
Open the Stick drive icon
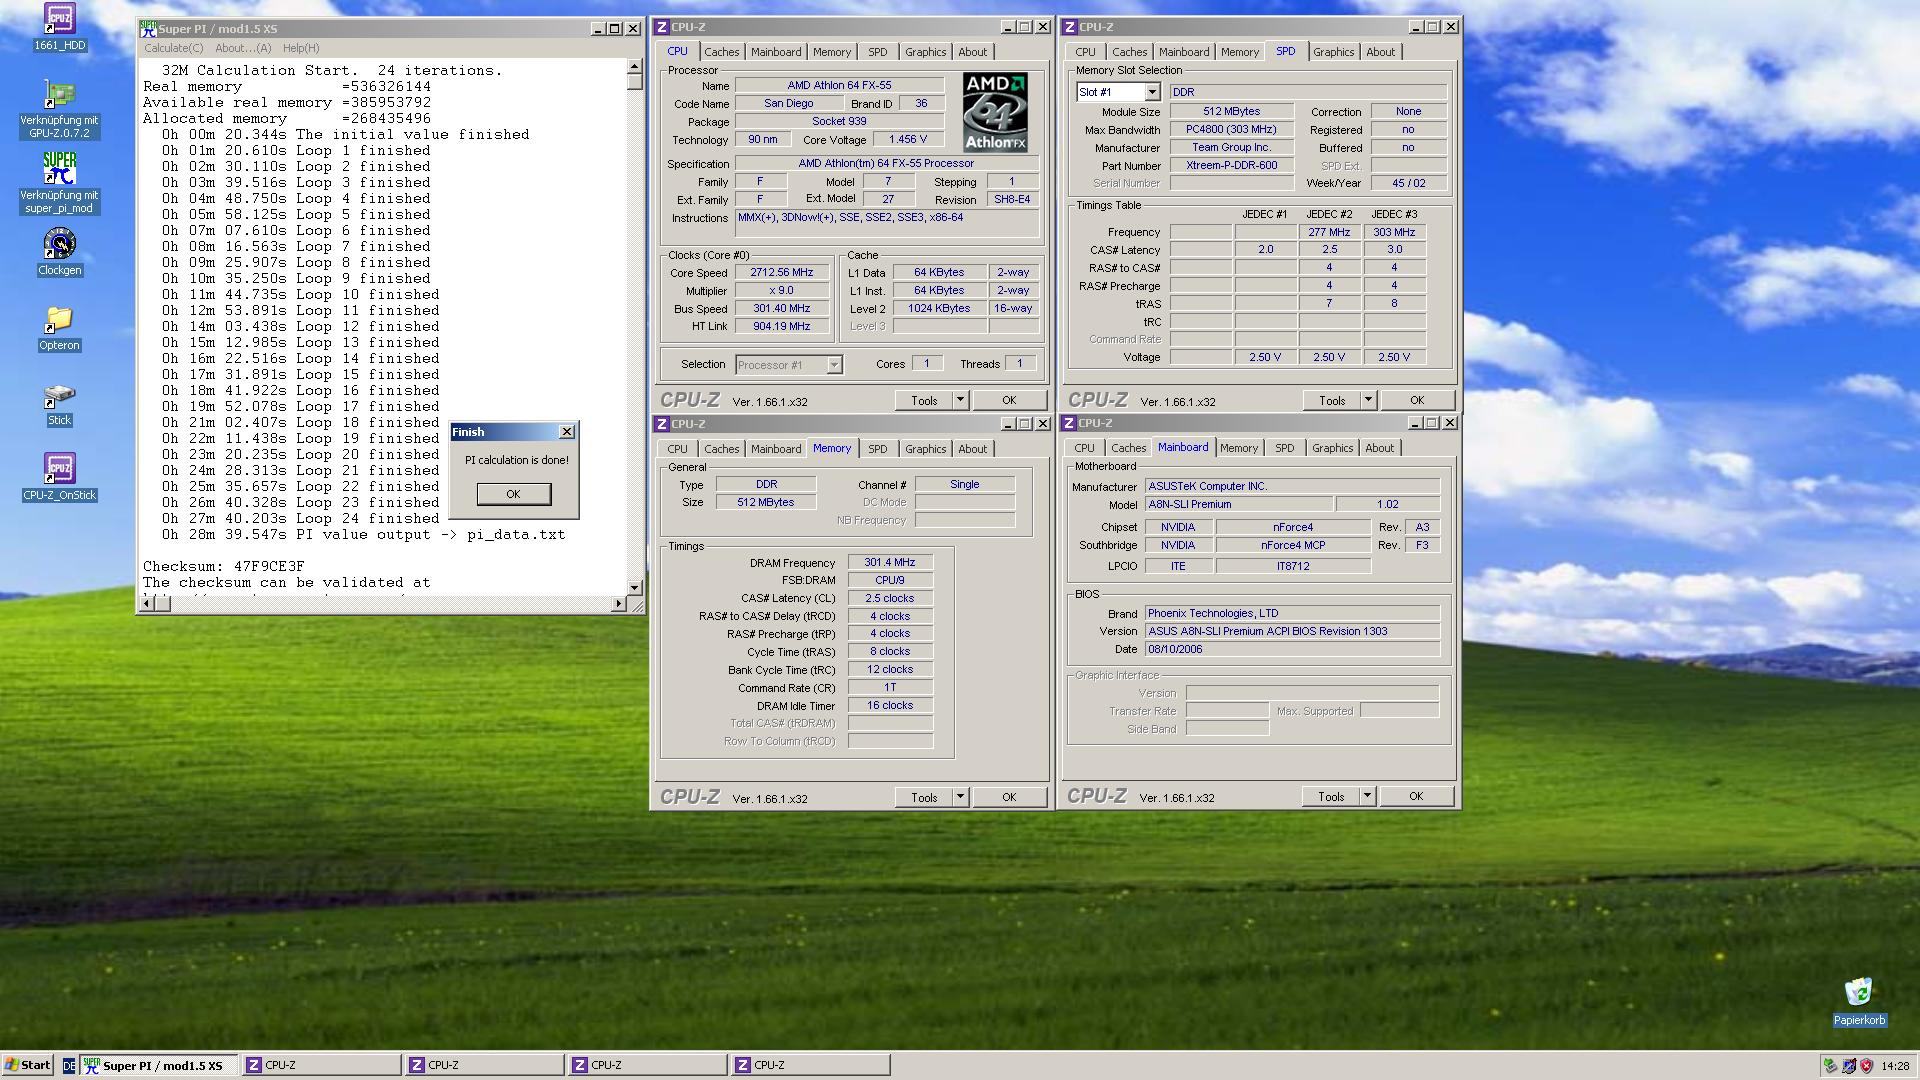[x=59, y=404]
